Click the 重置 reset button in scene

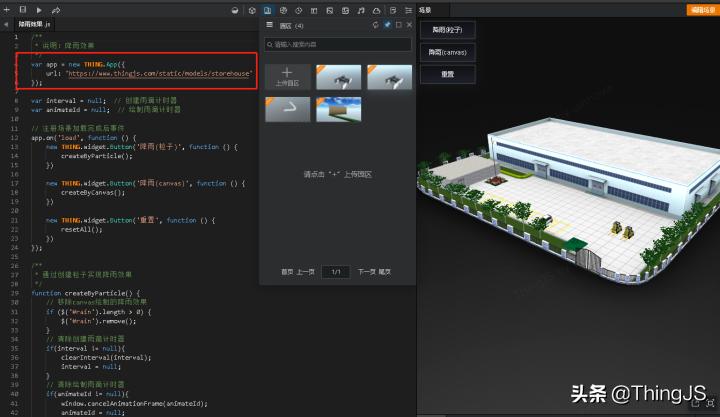click(x=448, y=74)
